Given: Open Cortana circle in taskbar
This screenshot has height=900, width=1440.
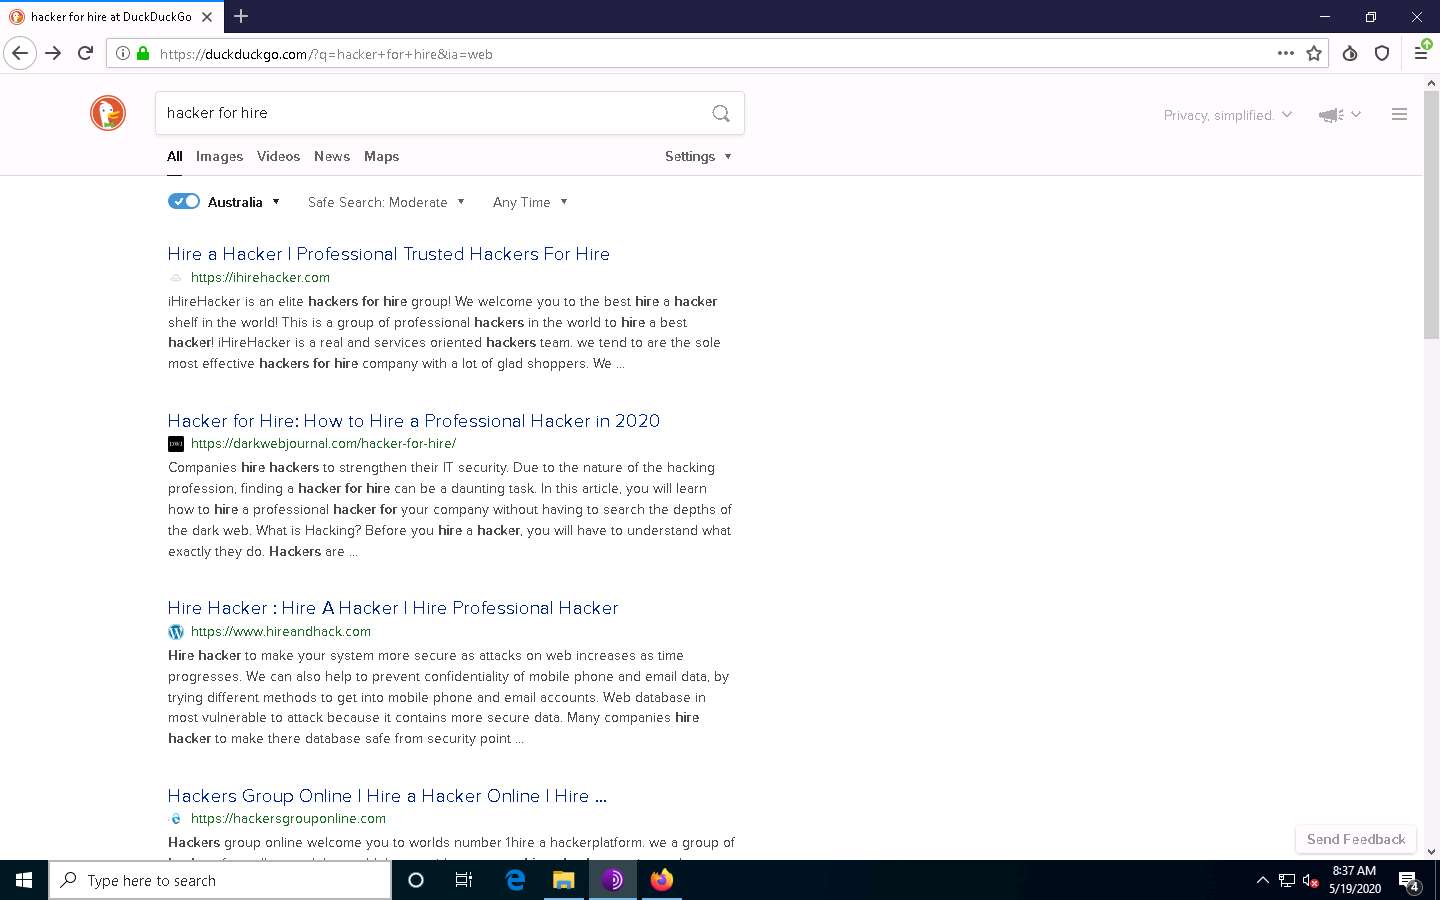Looking at the screenshot, I should [x=416, y=880].
